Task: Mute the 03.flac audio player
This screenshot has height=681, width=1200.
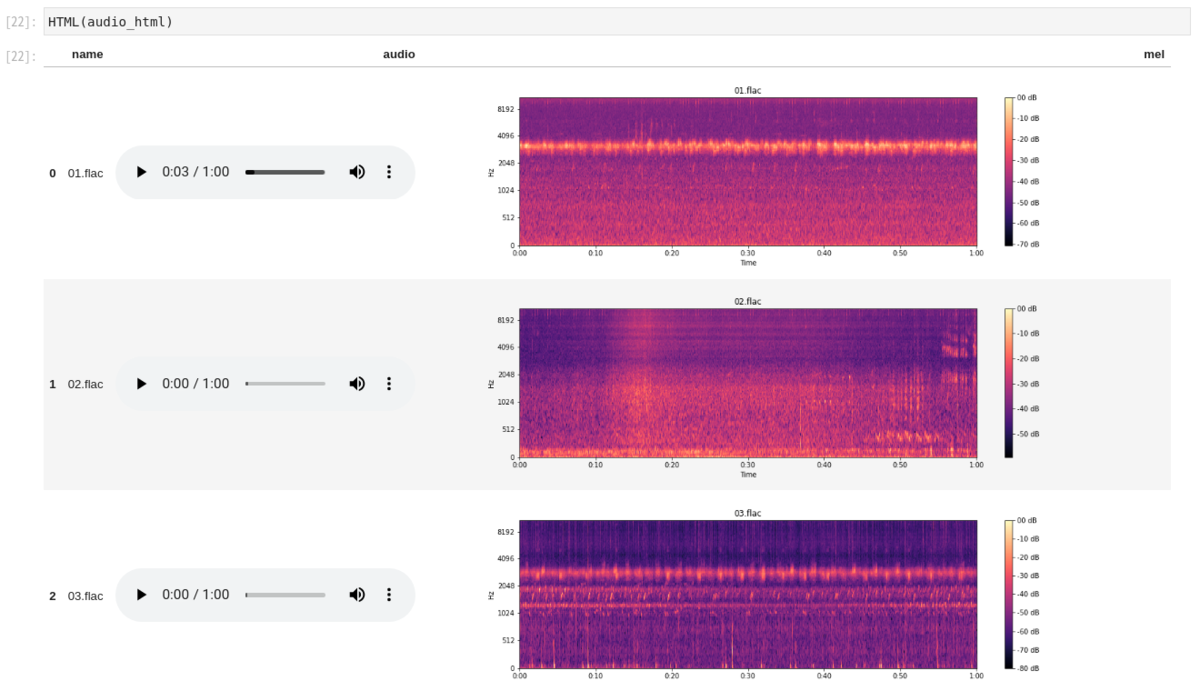Action: [357, 595]
